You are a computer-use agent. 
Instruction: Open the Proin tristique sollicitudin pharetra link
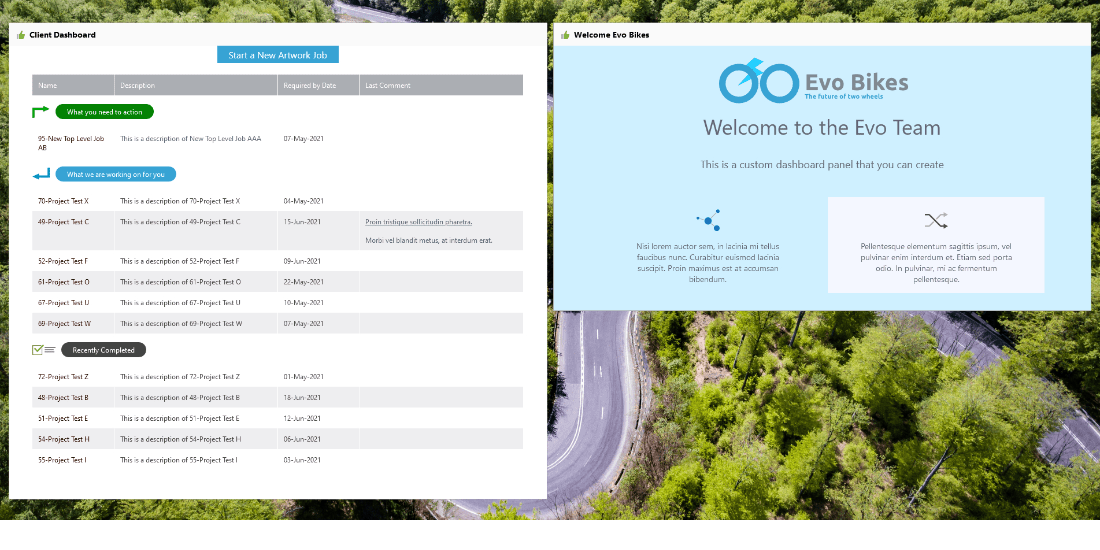tap(418, 222)
